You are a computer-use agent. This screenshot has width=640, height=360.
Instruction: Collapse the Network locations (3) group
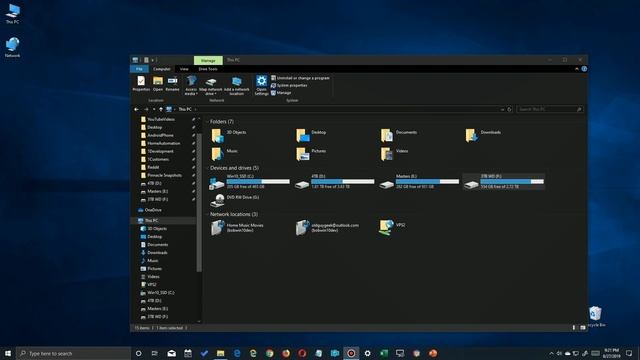tap(207, 214)
